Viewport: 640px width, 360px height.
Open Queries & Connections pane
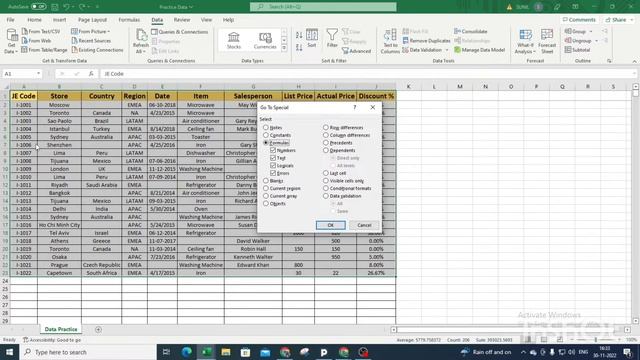[180, 31]
